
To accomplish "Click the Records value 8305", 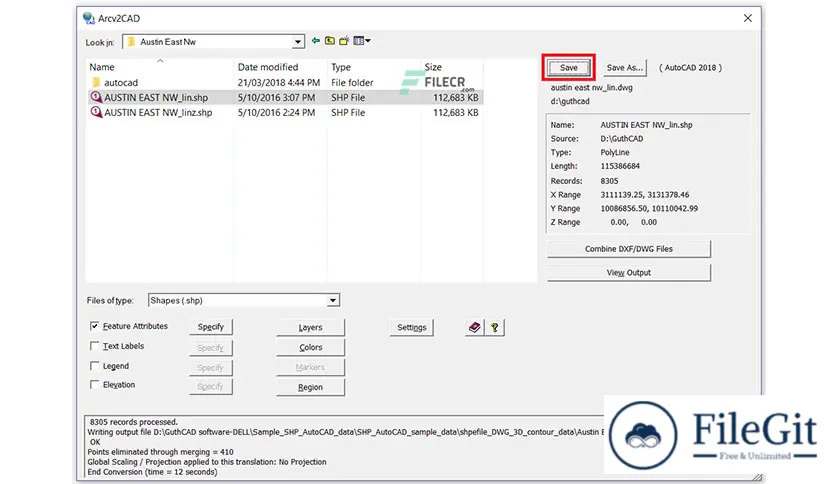I will point(609,181).
